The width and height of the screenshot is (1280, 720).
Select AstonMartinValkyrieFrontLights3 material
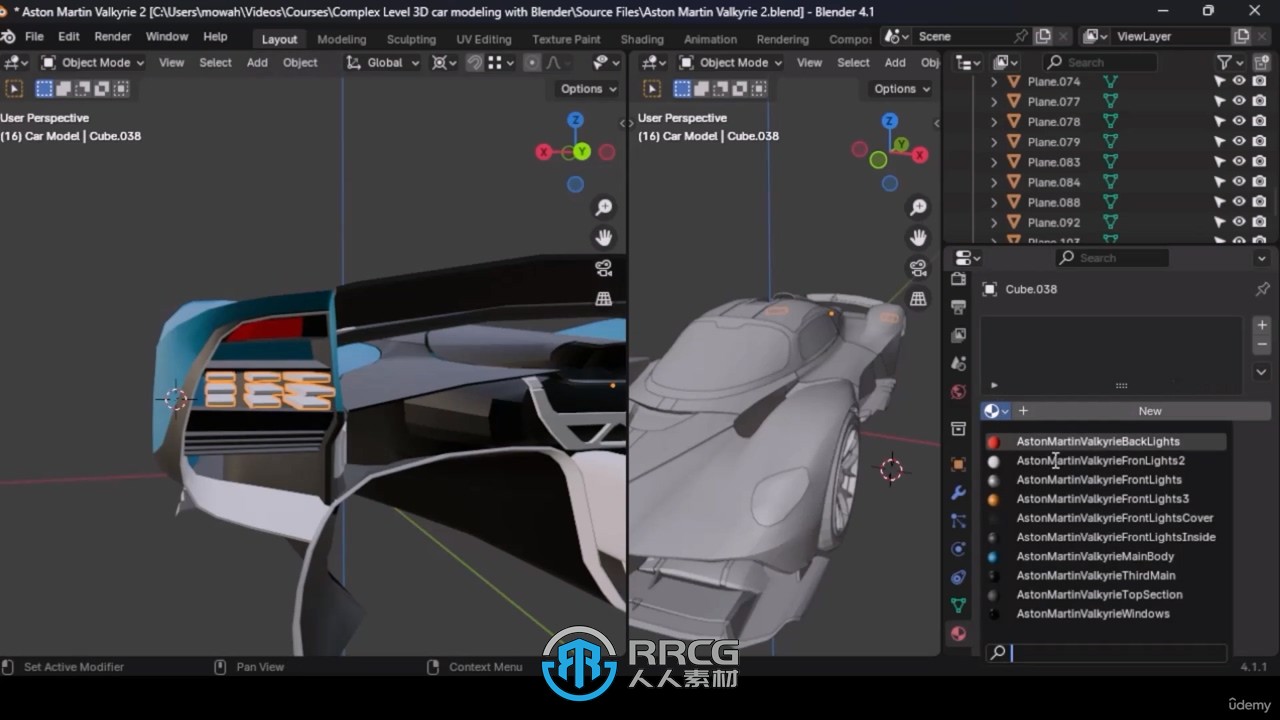pos(1105,499)
